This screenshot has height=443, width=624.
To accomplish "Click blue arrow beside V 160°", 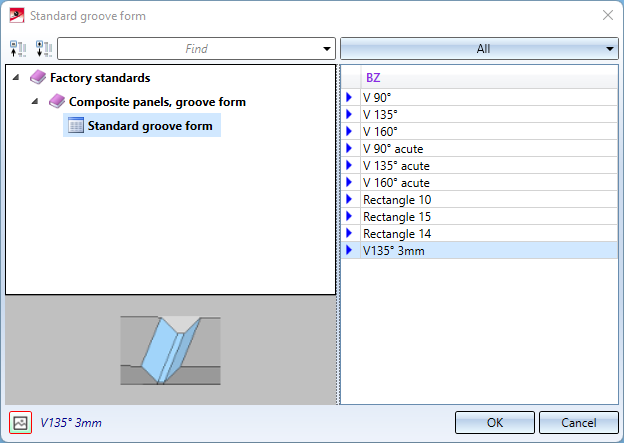I will pyautogui.click(x=349, y=131).
